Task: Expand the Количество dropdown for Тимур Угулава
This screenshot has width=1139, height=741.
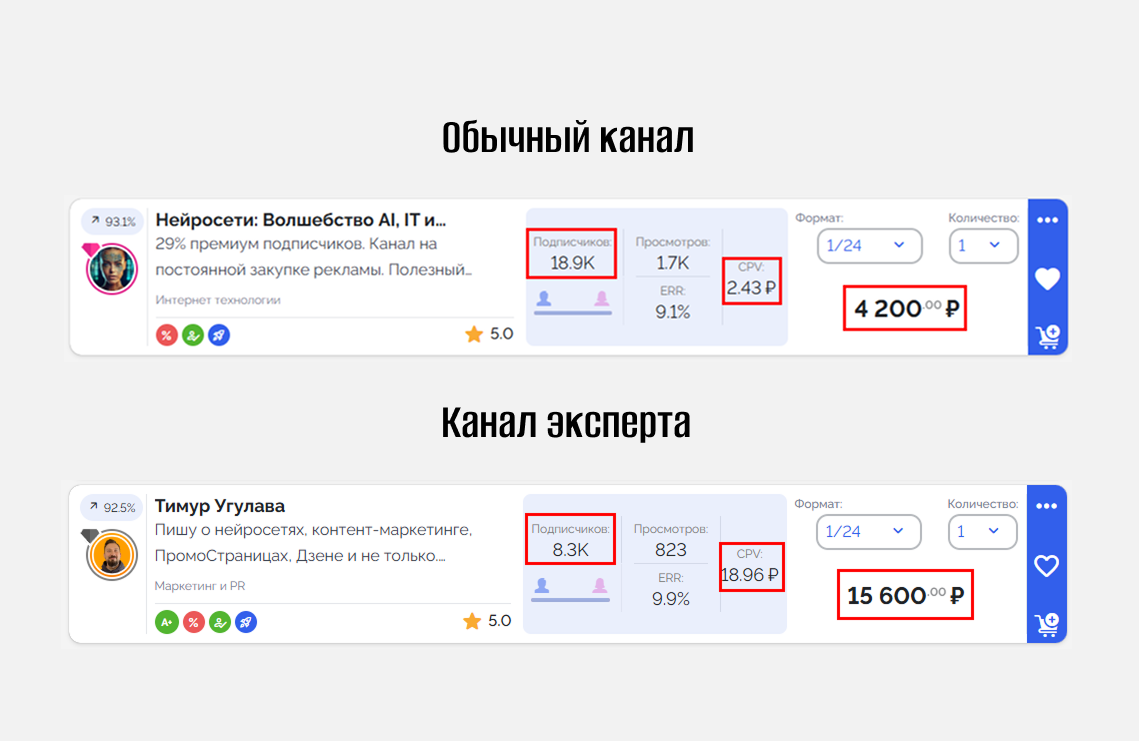Action: click(x=982, y=532)
